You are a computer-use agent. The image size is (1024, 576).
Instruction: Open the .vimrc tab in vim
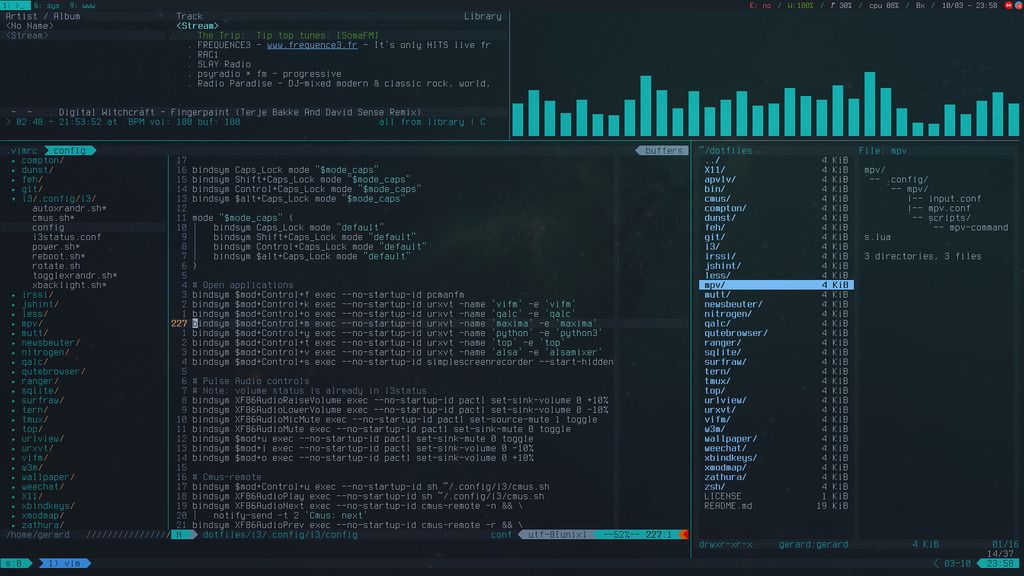coord(24,151)
